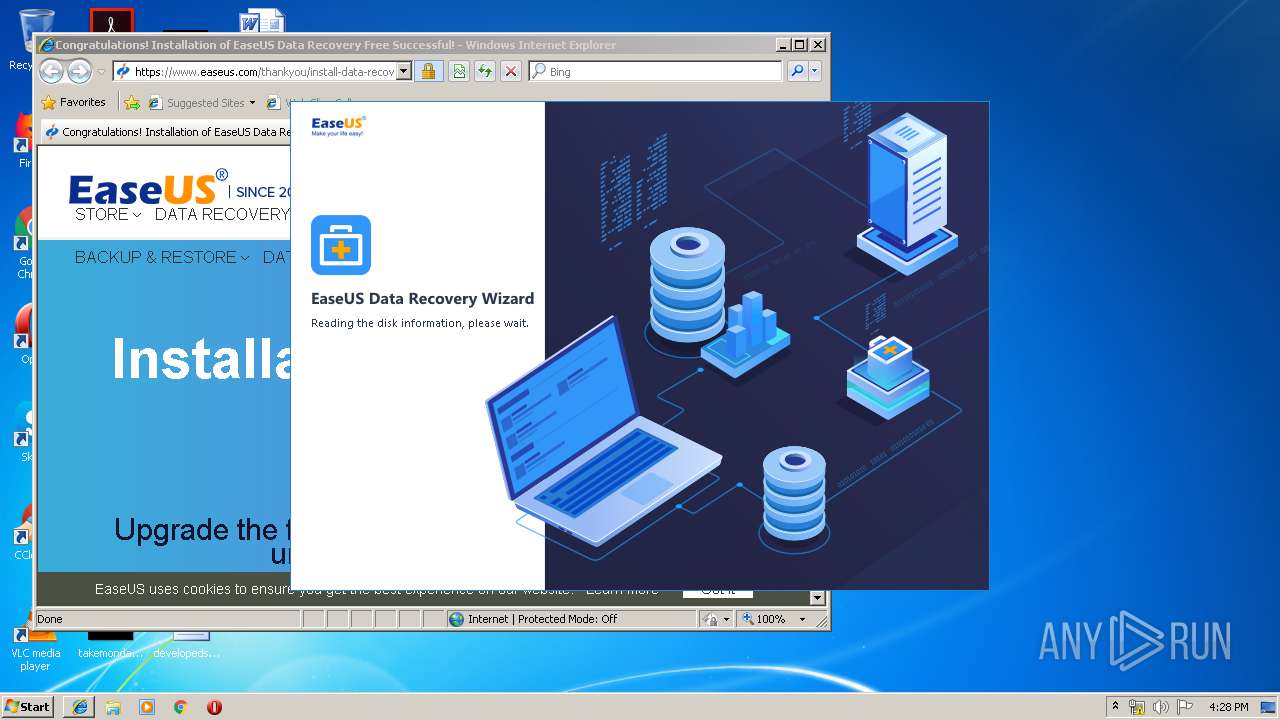Click the EaseUS logo on the webpage

pyautogui.click(x=148, y=188)
